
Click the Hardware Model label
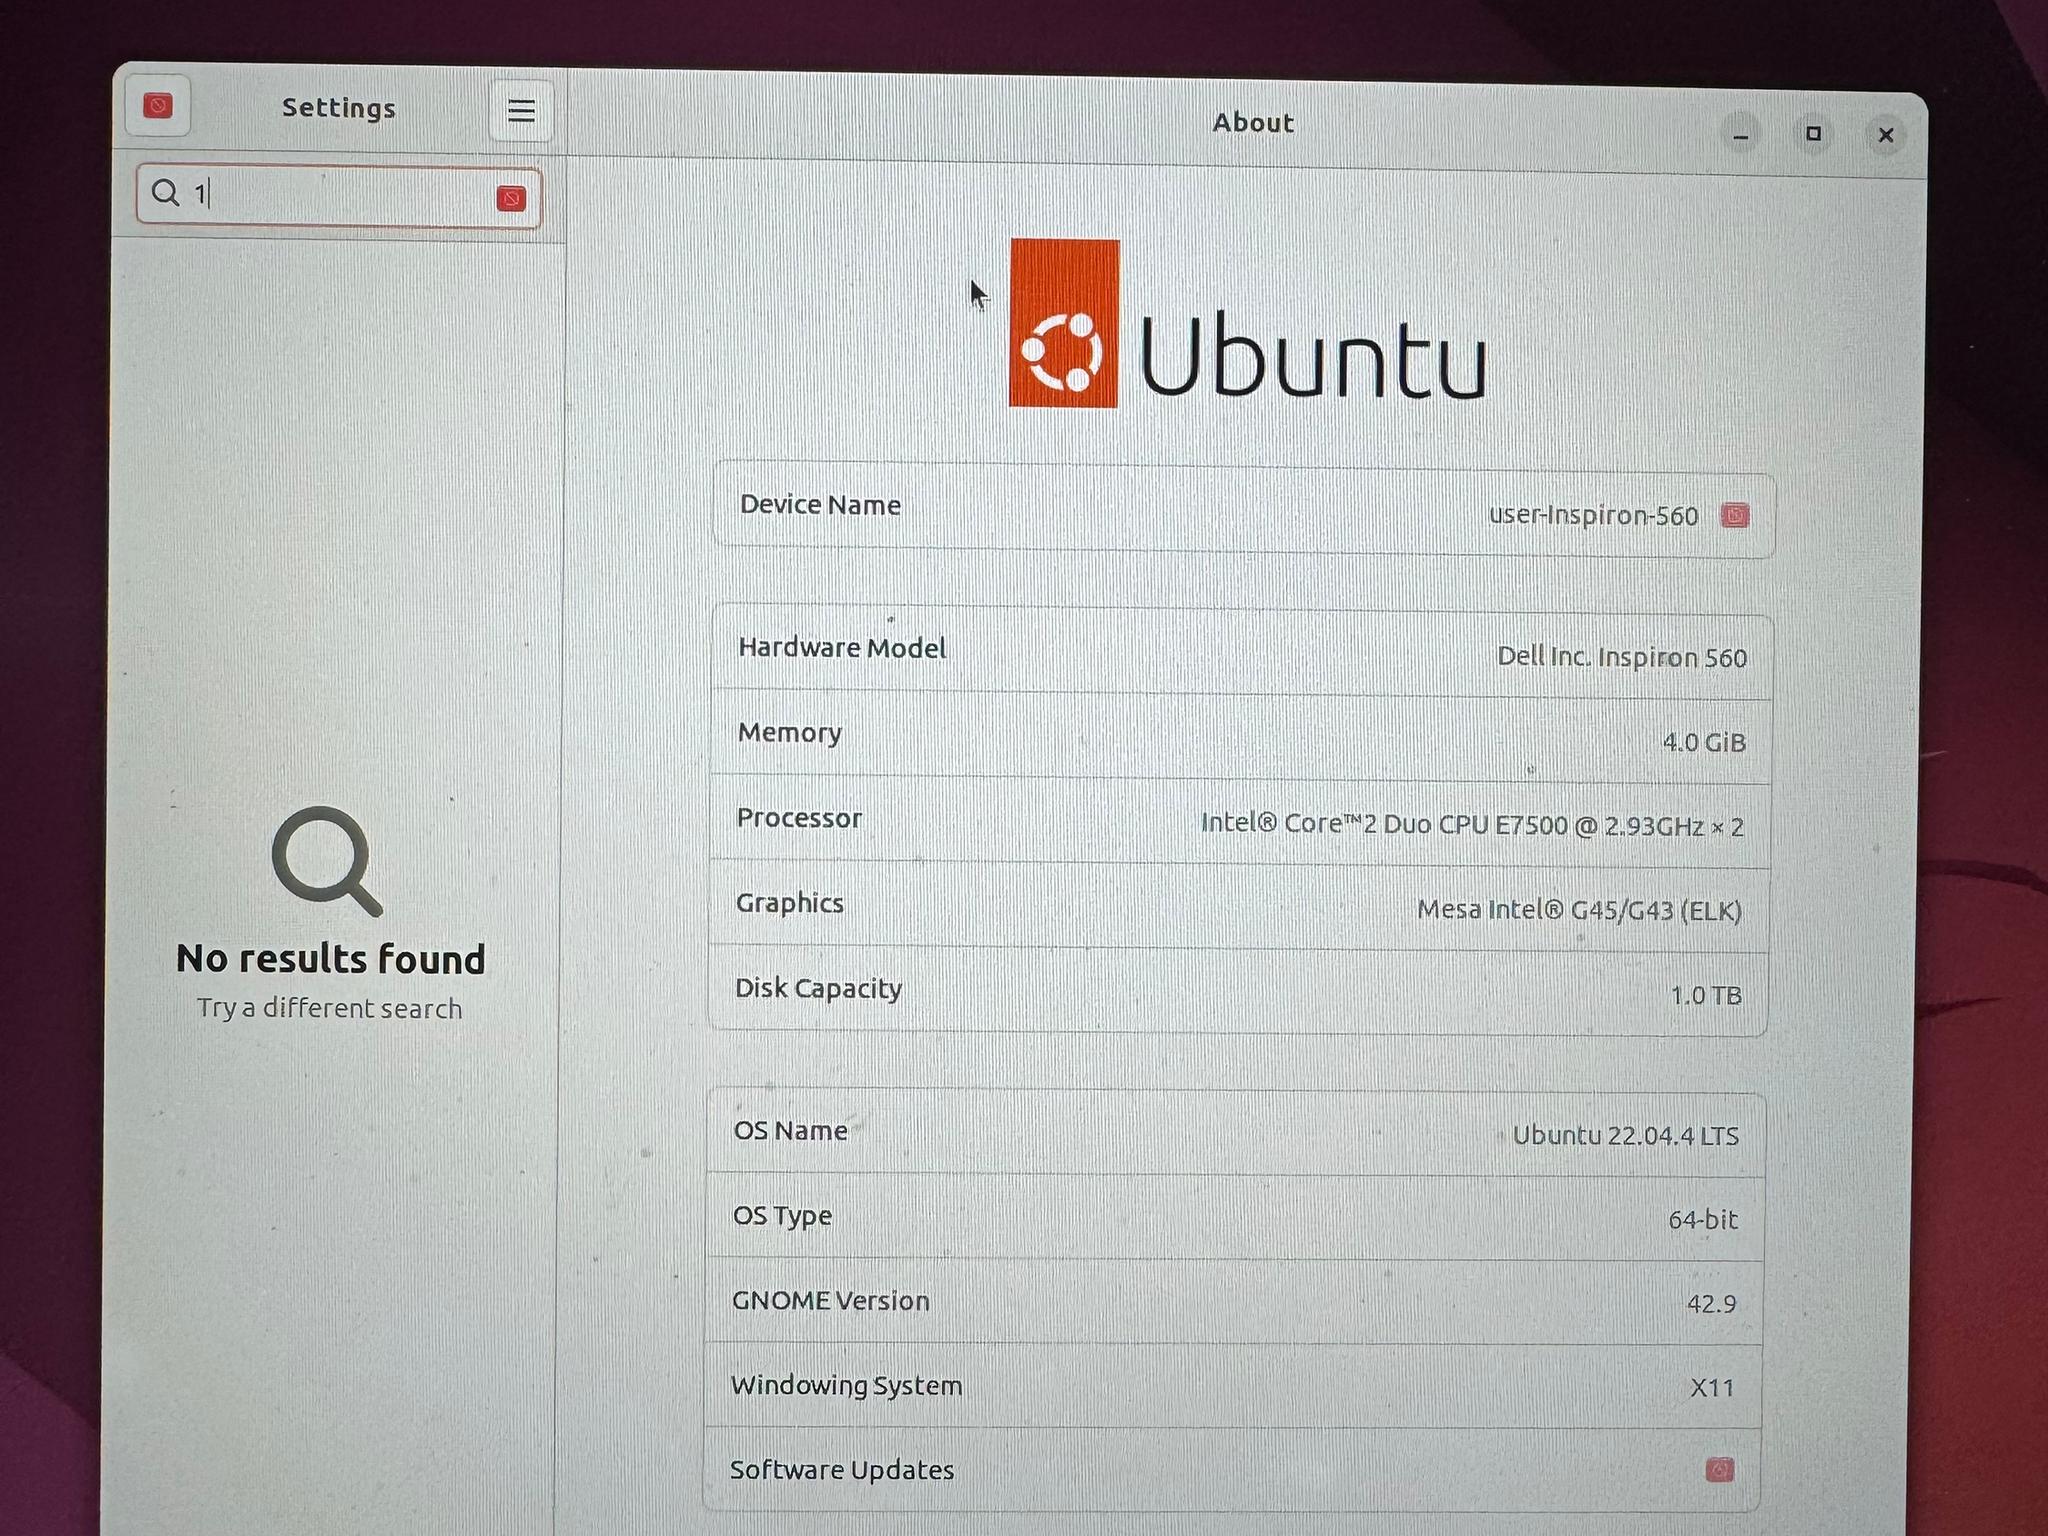(x=842, y=648)
